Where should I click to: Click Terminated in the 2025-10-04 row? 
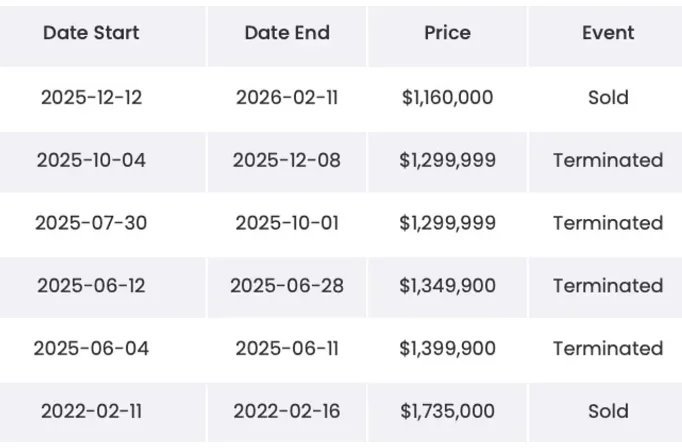click(x=608, y=160)
